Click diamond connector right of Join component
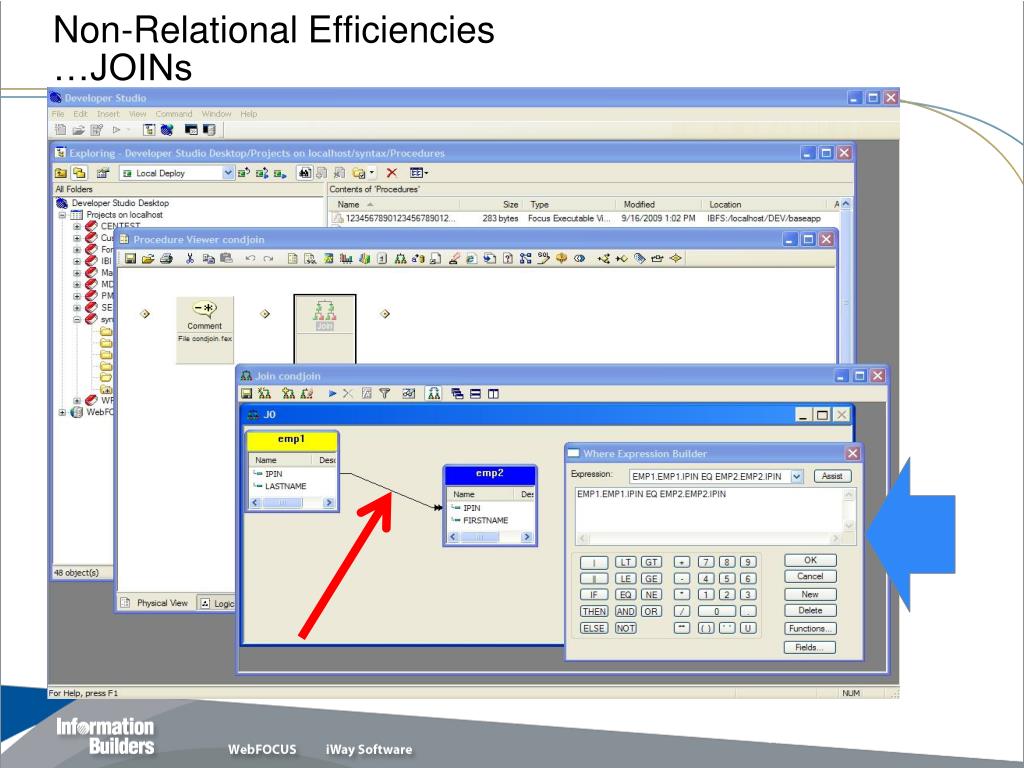The width and height of the screenshot is (1024, 768). (385, 314)
